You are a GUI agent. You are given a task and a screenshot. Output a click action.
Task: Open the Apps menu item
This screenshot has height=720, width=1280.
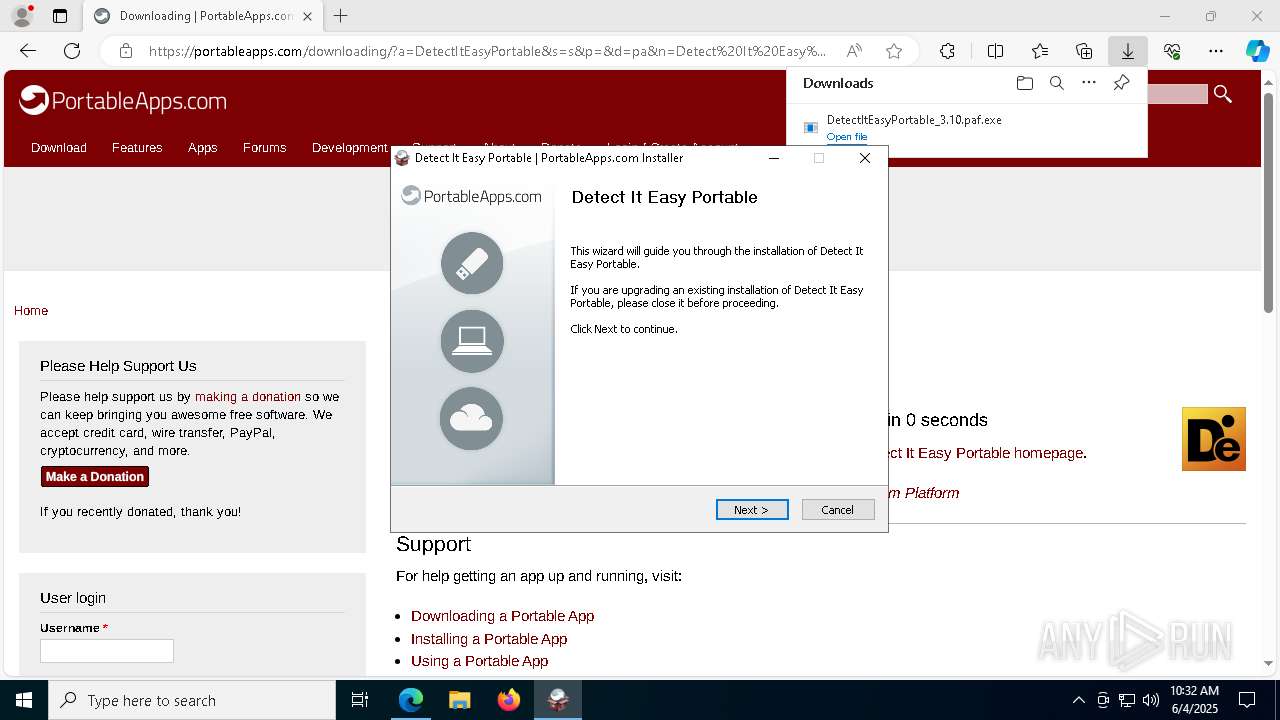(x=202, y=147)
